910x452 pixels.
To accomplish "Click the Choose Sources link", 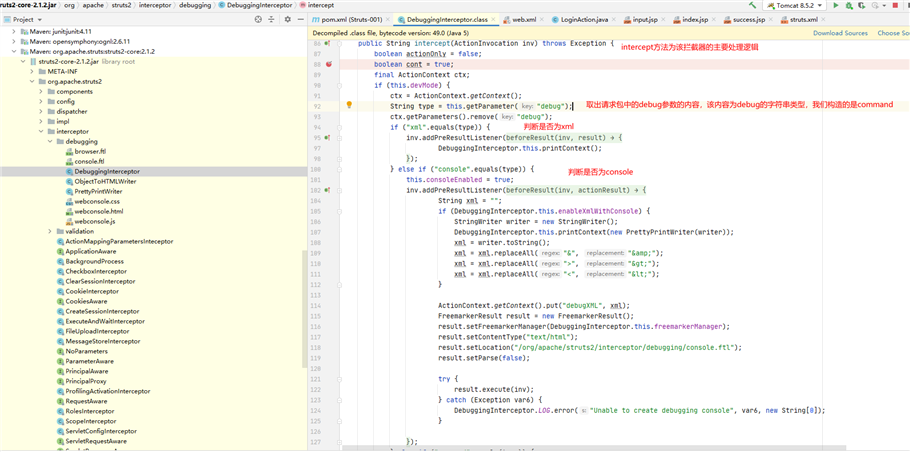I will 893,33.
